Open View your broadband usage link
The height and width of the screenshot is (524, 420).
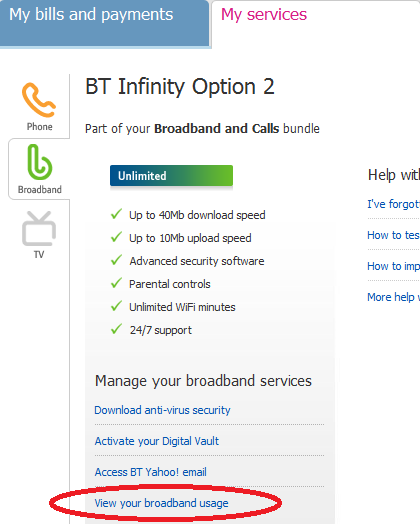coord(161,503)
